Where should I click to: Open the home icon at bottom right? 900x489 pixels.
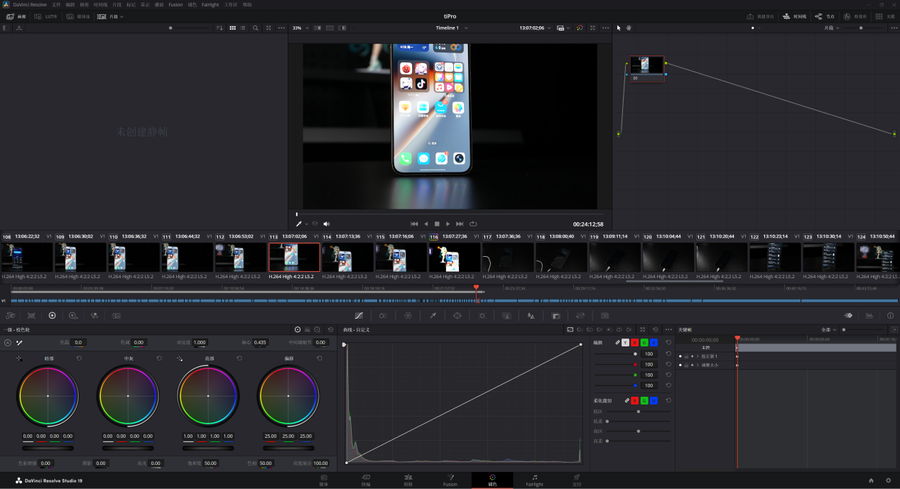click(x=871, y=480)
